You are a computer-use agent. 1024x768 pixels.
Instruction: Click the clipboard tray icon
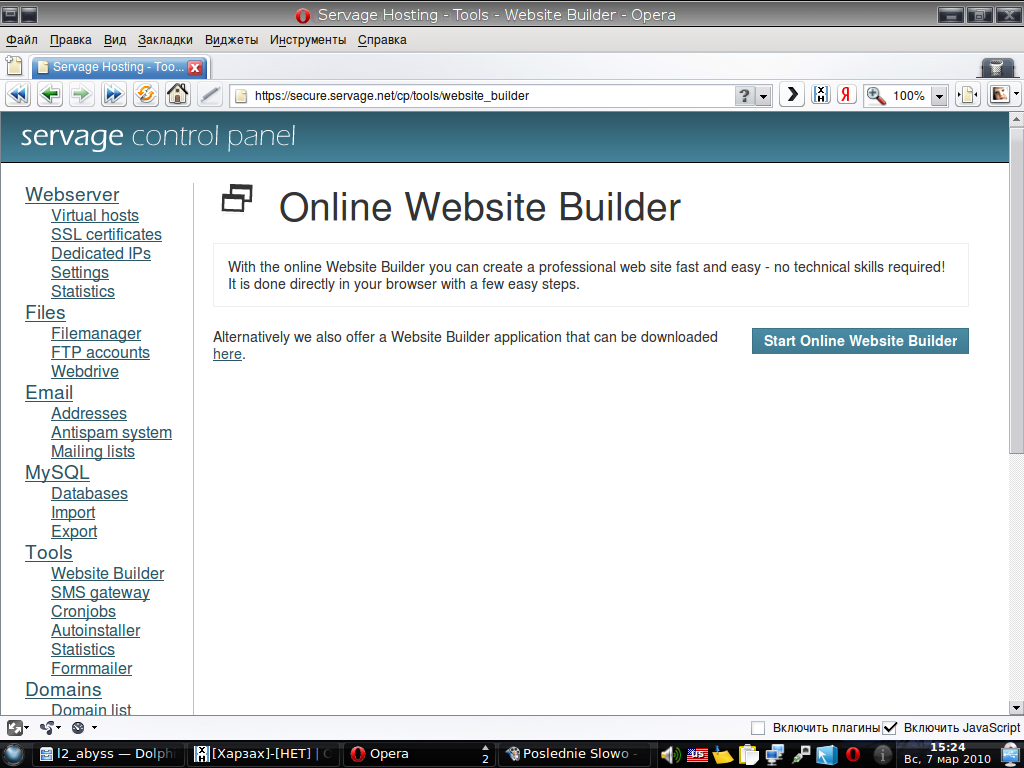click(x=748, y=754)
